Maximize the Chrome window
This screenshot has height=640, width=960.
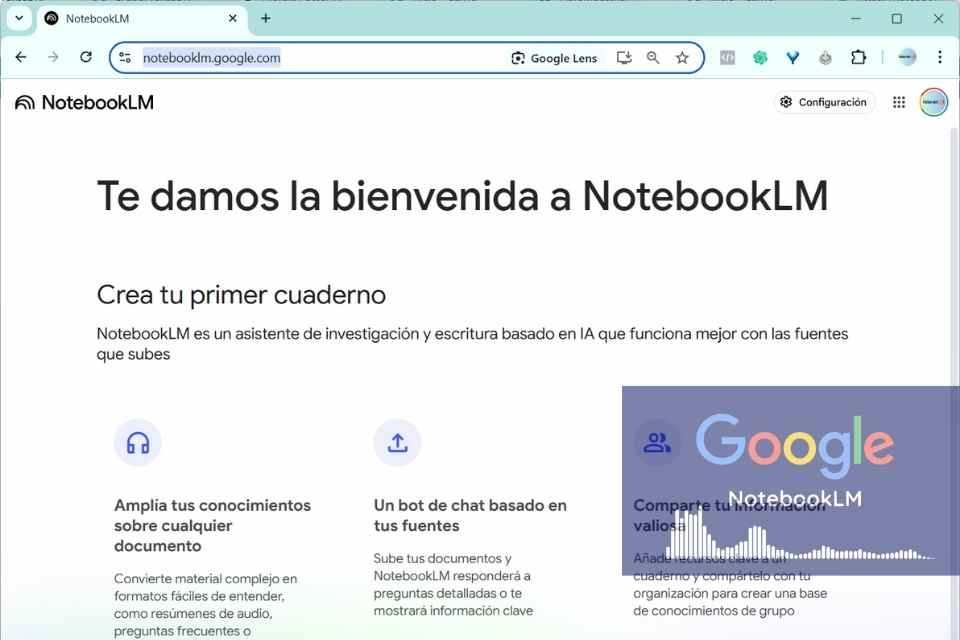pyautogui.click(x=896, y=19)
